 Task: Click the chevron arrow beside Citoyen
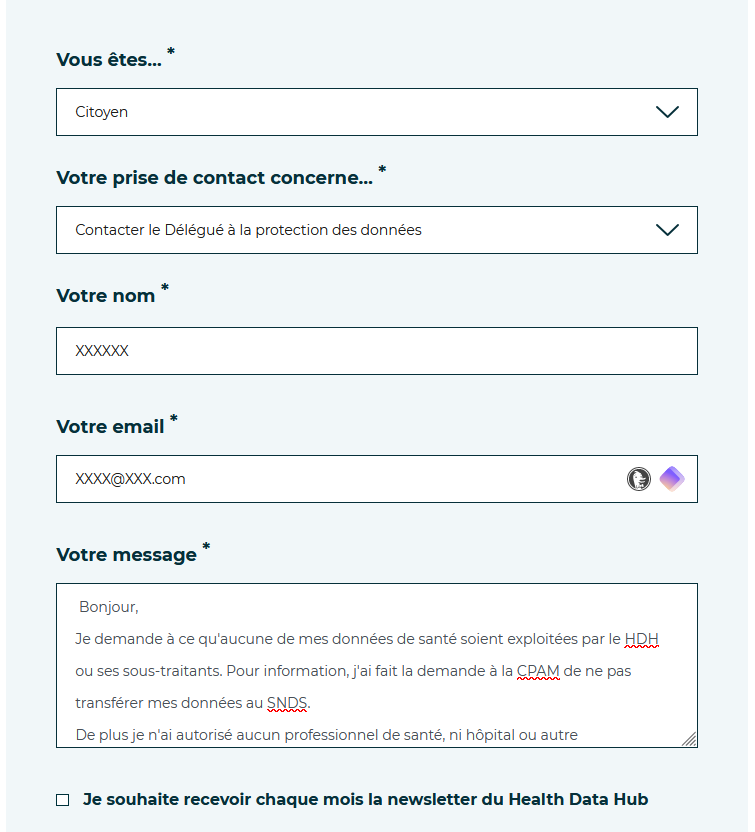pos(667,112)
